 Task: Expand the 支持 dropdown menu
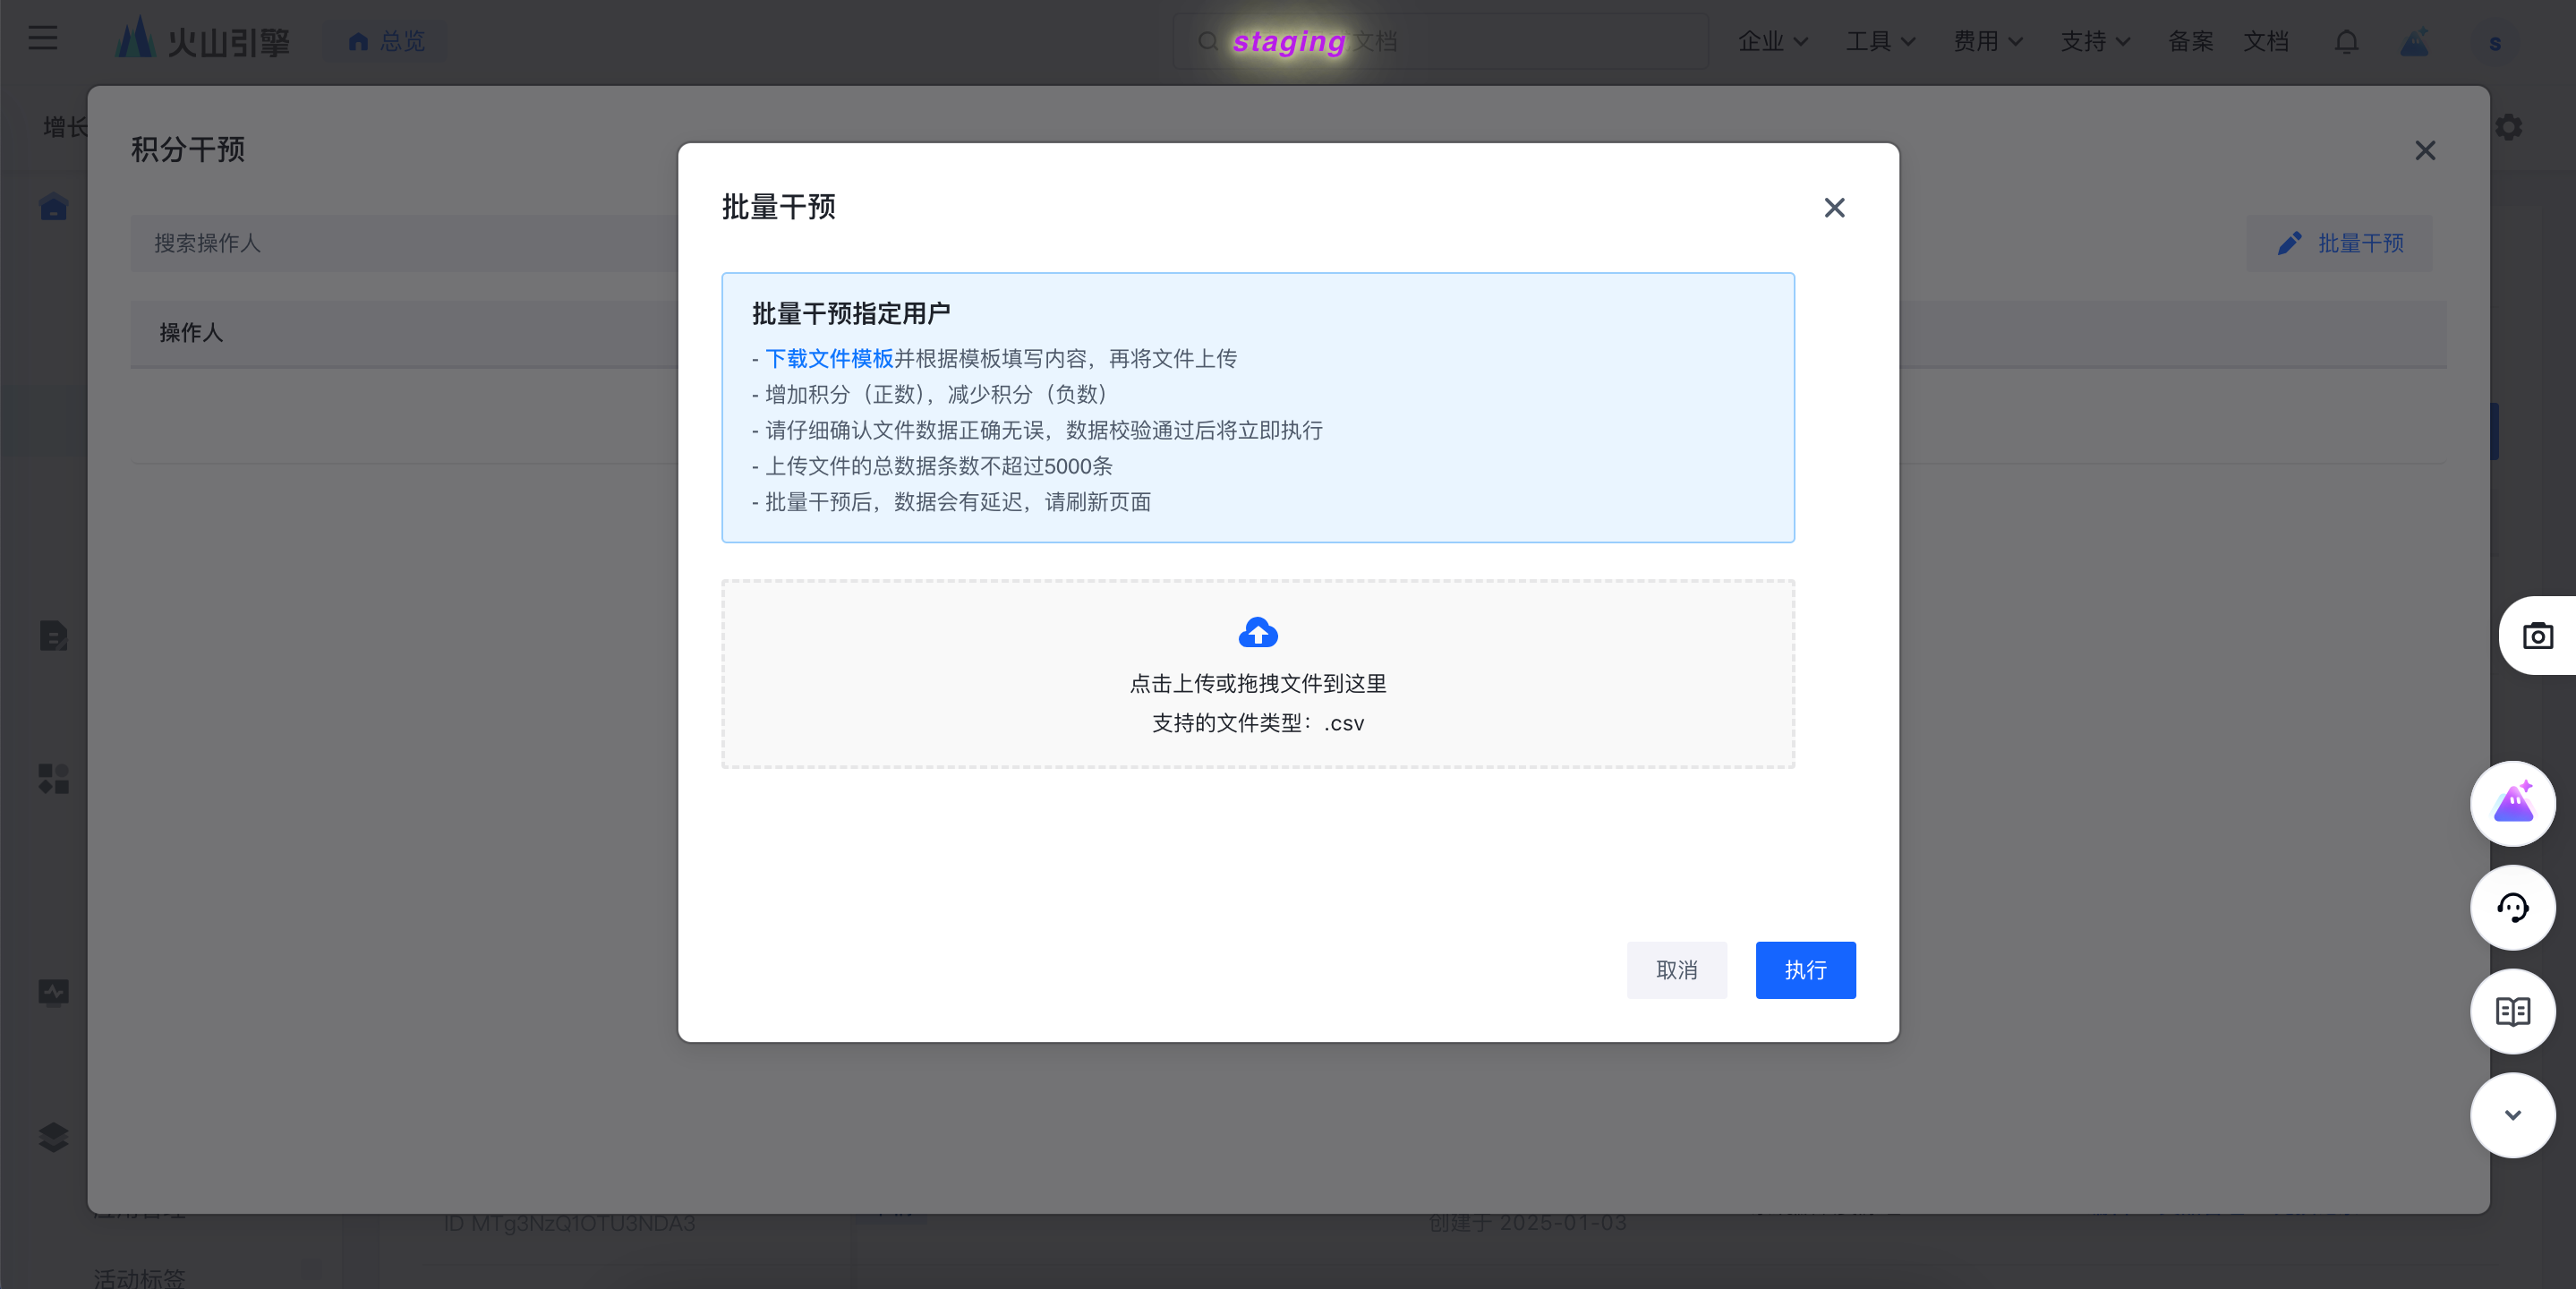pos(2095,41)
